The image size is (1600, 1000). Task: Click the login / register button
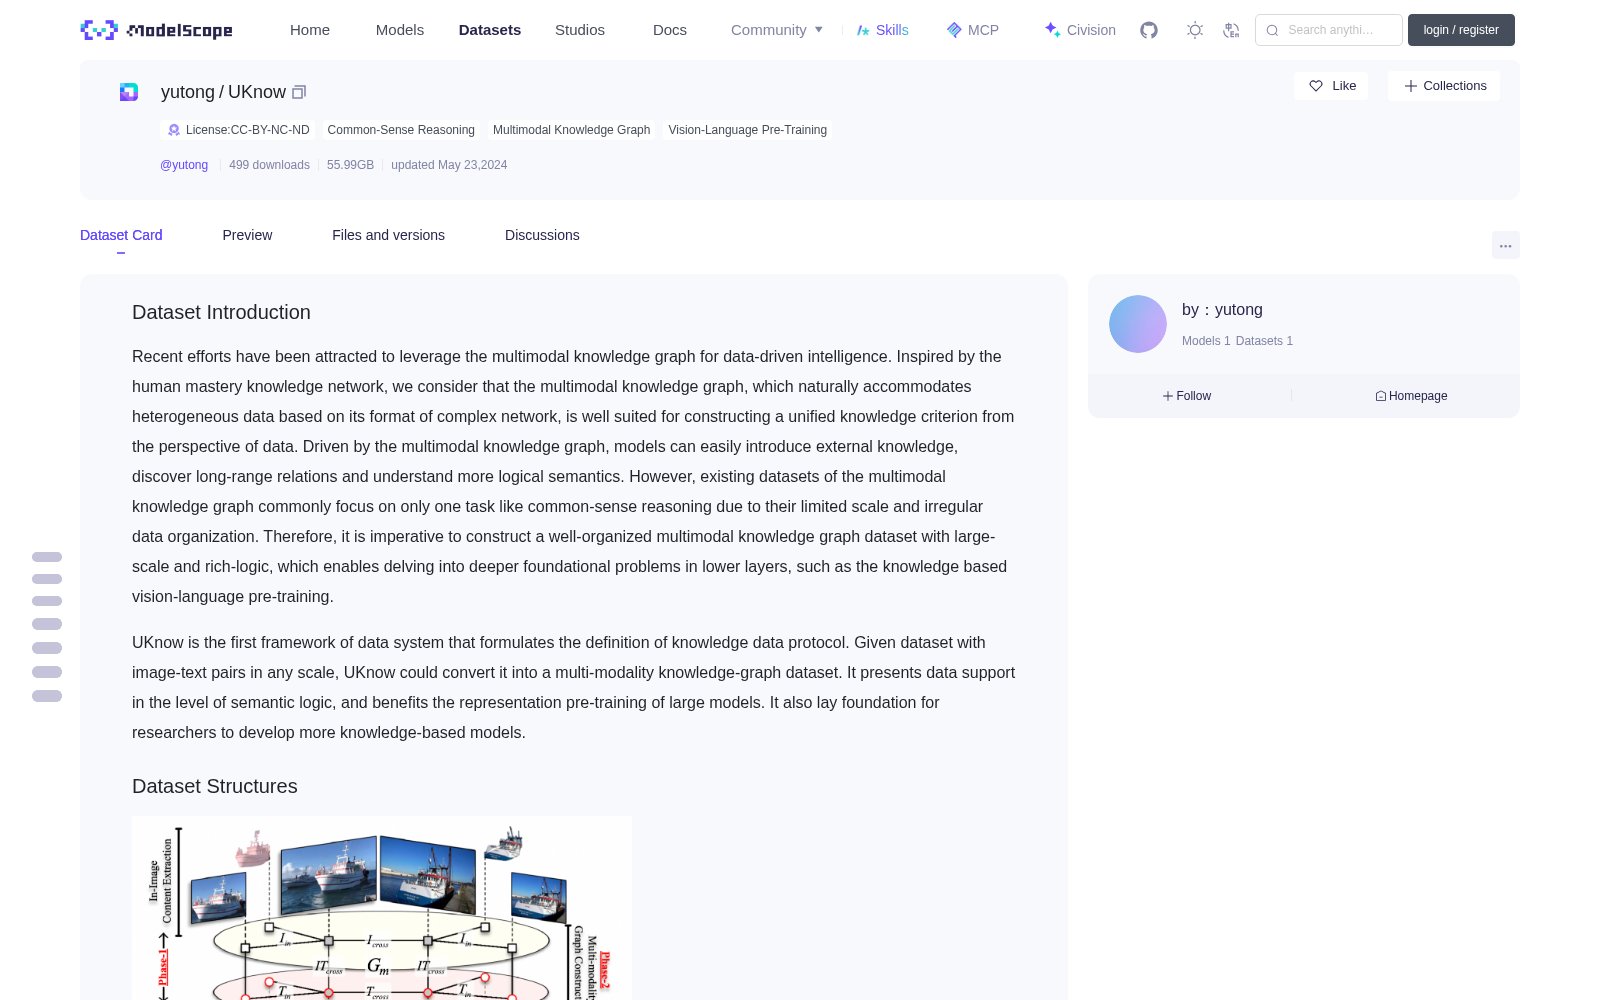pyautogui.click(x=1461, y=30)
